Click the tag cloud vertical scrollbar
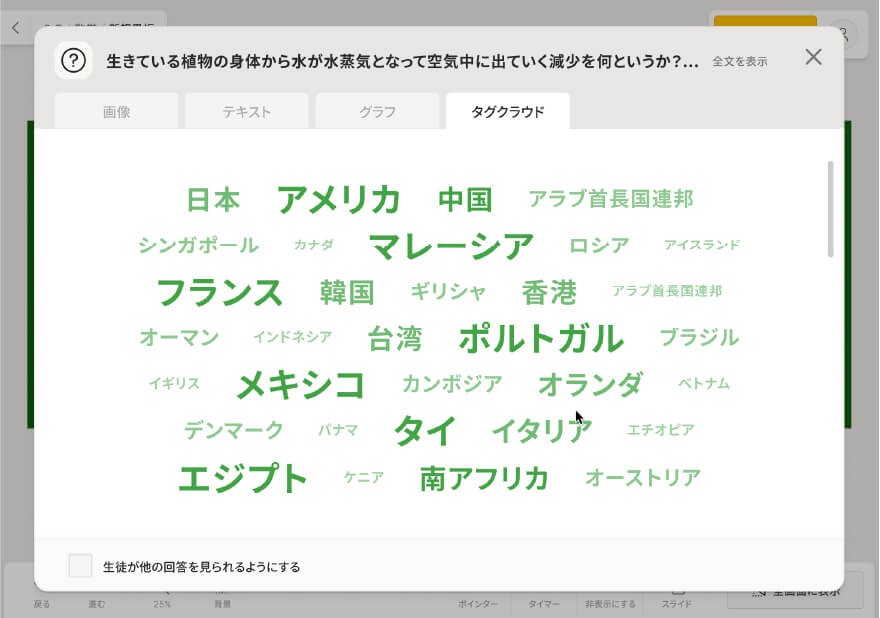The image size is (880, 618). [830, 210]
